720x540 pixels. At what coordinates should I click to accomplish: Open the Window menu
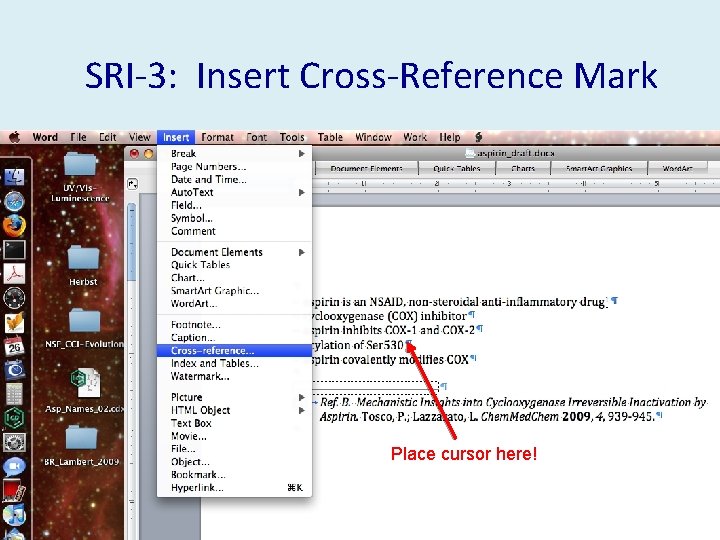pos(373,137)
